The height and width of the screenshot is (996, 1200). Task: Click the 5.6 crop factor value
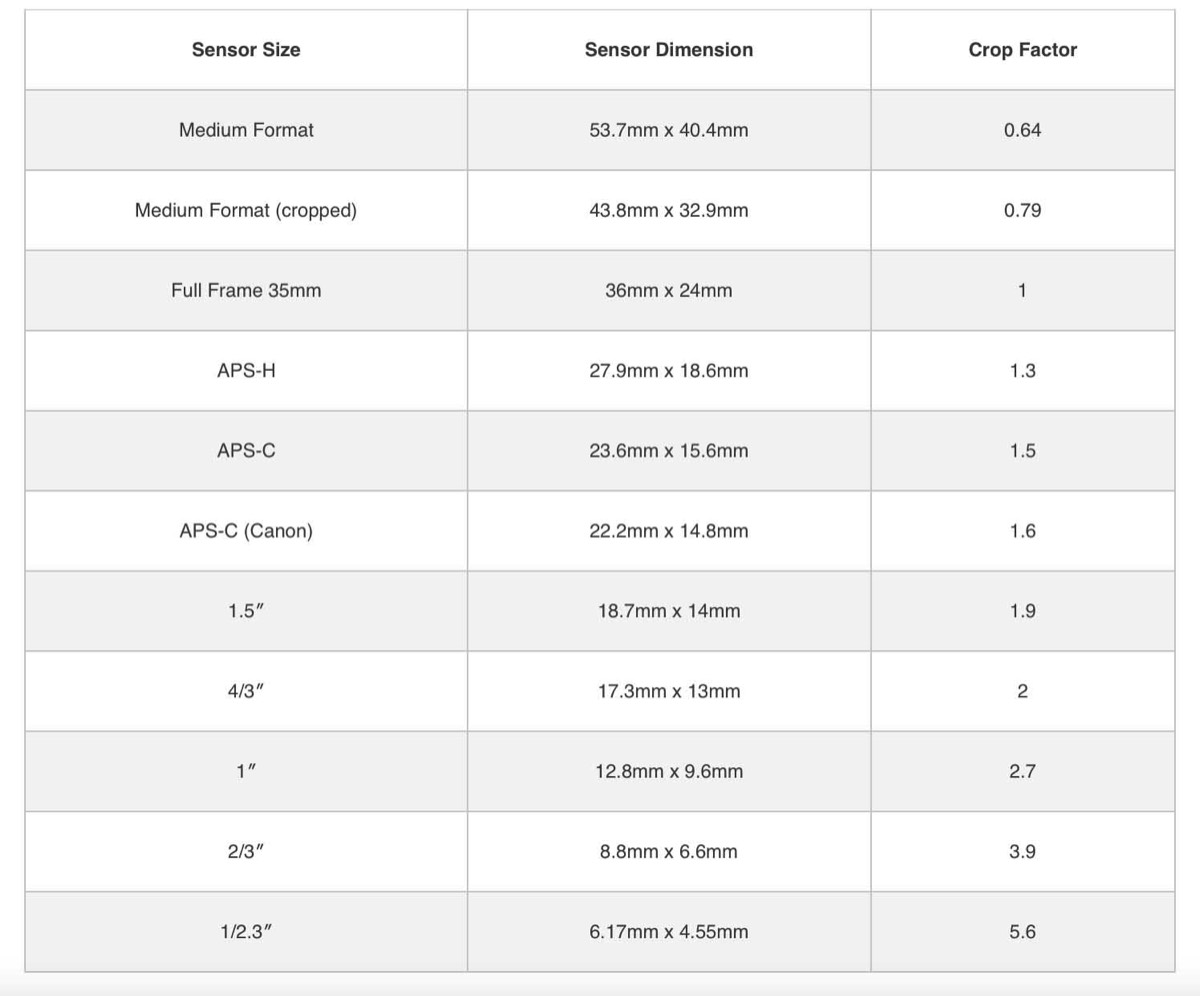(1022, 932)
